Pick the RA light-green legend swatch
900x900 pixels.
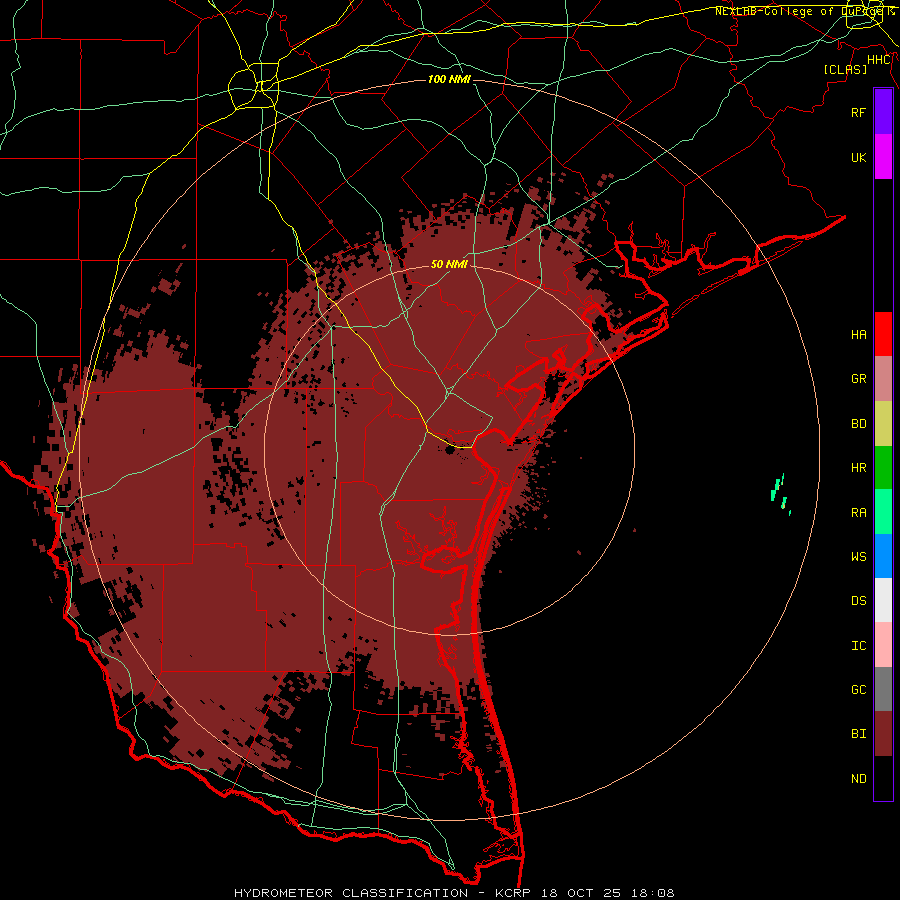pyautogui.click(x=883, y=512)
